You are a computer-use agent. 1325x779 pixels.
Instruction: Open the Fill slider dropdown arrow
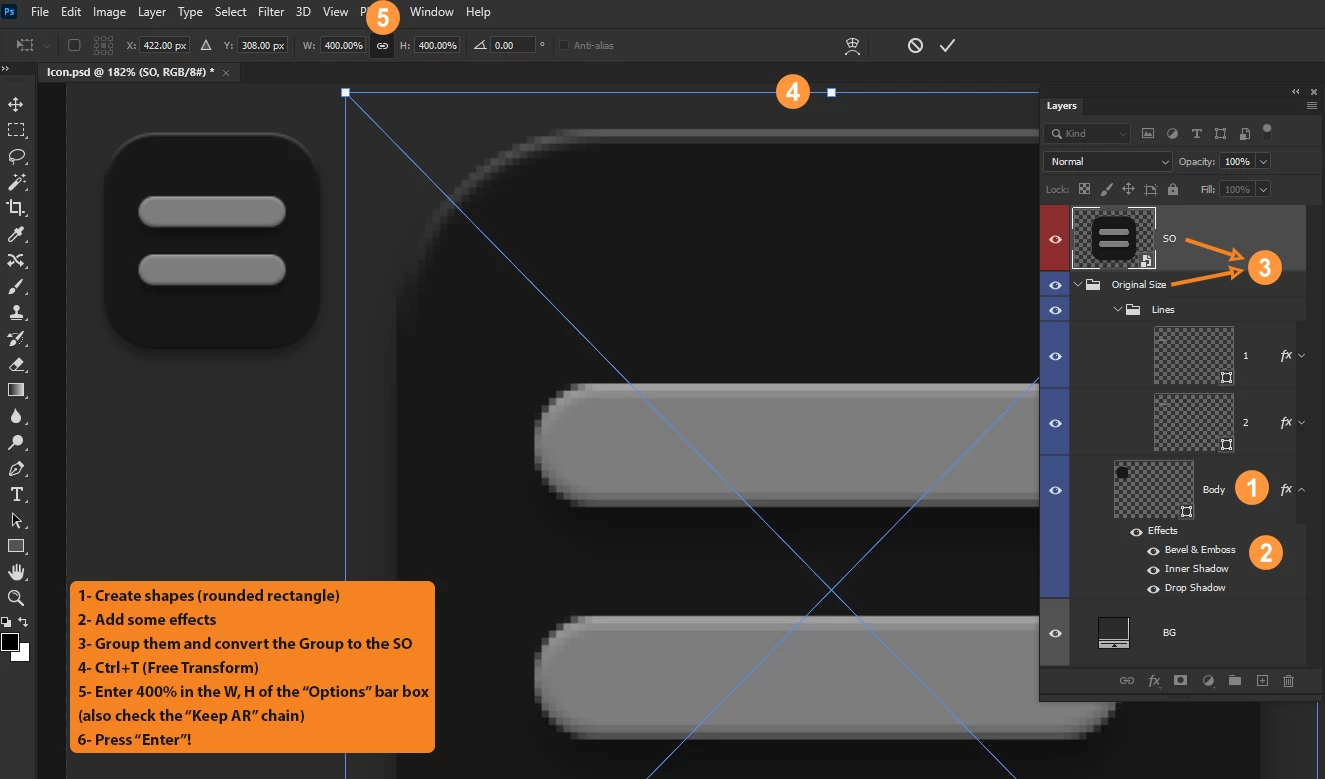[x=1264, y=189]
